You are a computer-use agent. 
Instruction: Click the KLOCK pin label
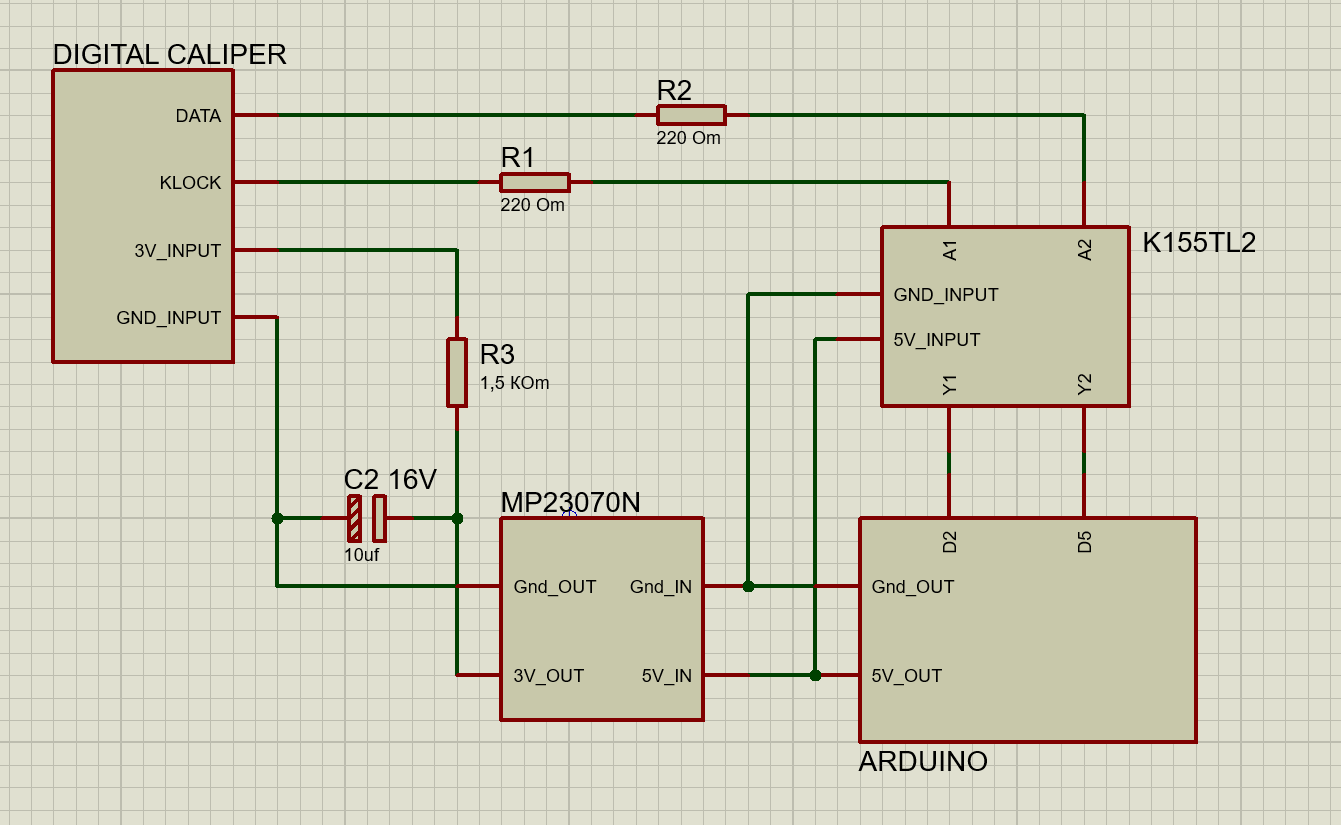190,183
